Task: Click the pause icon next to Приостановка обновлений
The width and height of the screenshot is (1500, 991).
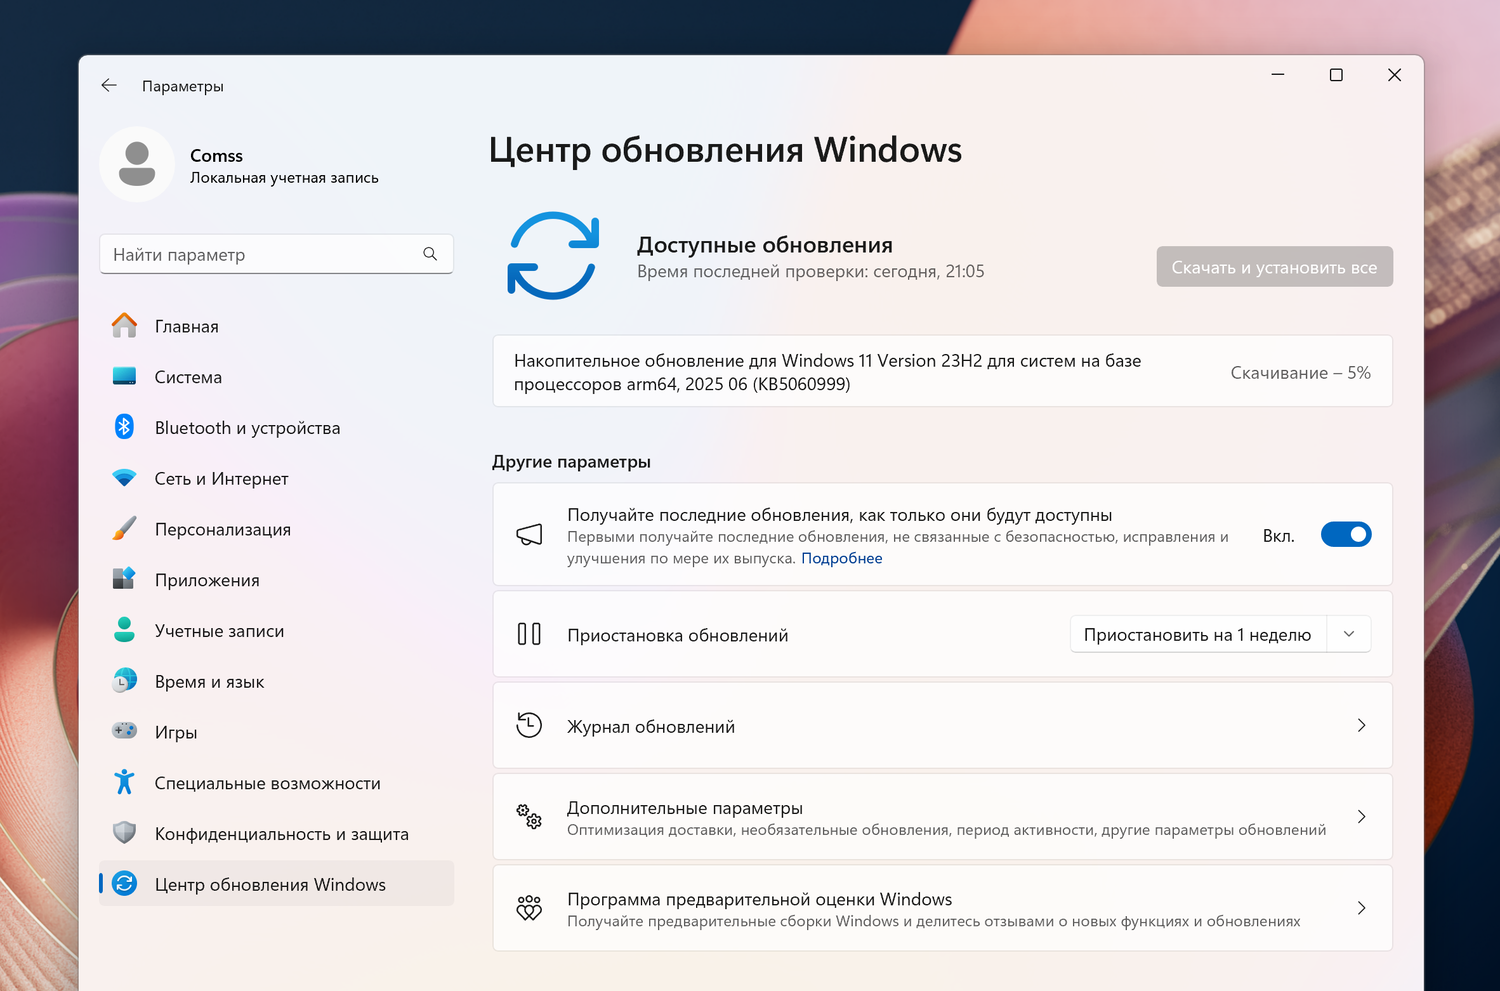Action: click(529, 634)
